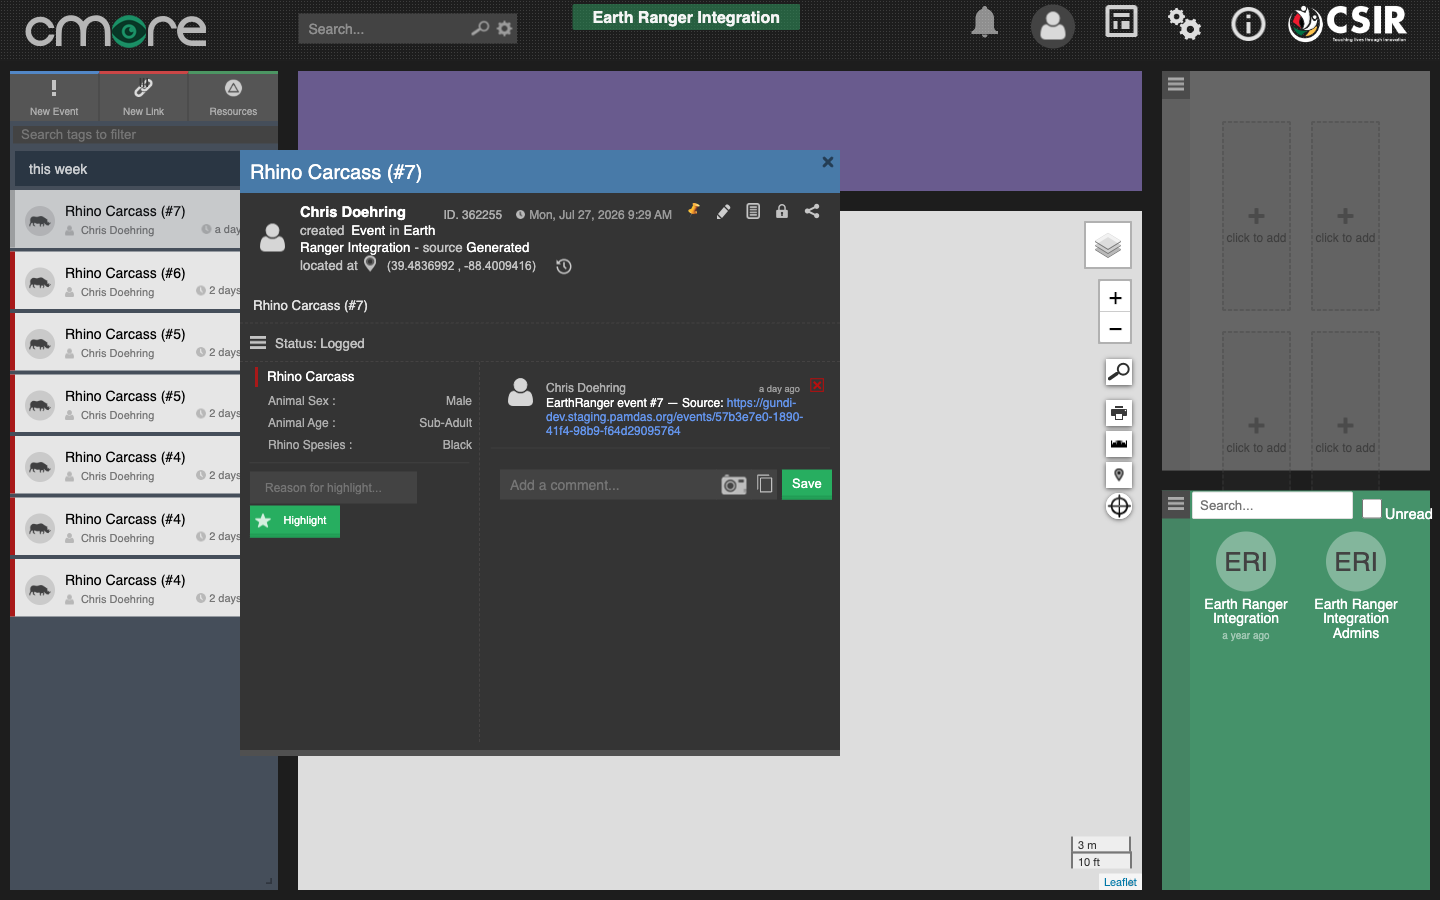Image resolution: width=1440 pixels, height=900 pixels.
Task: Open the notifications bell in the header
Action: [x=984, y=23]
